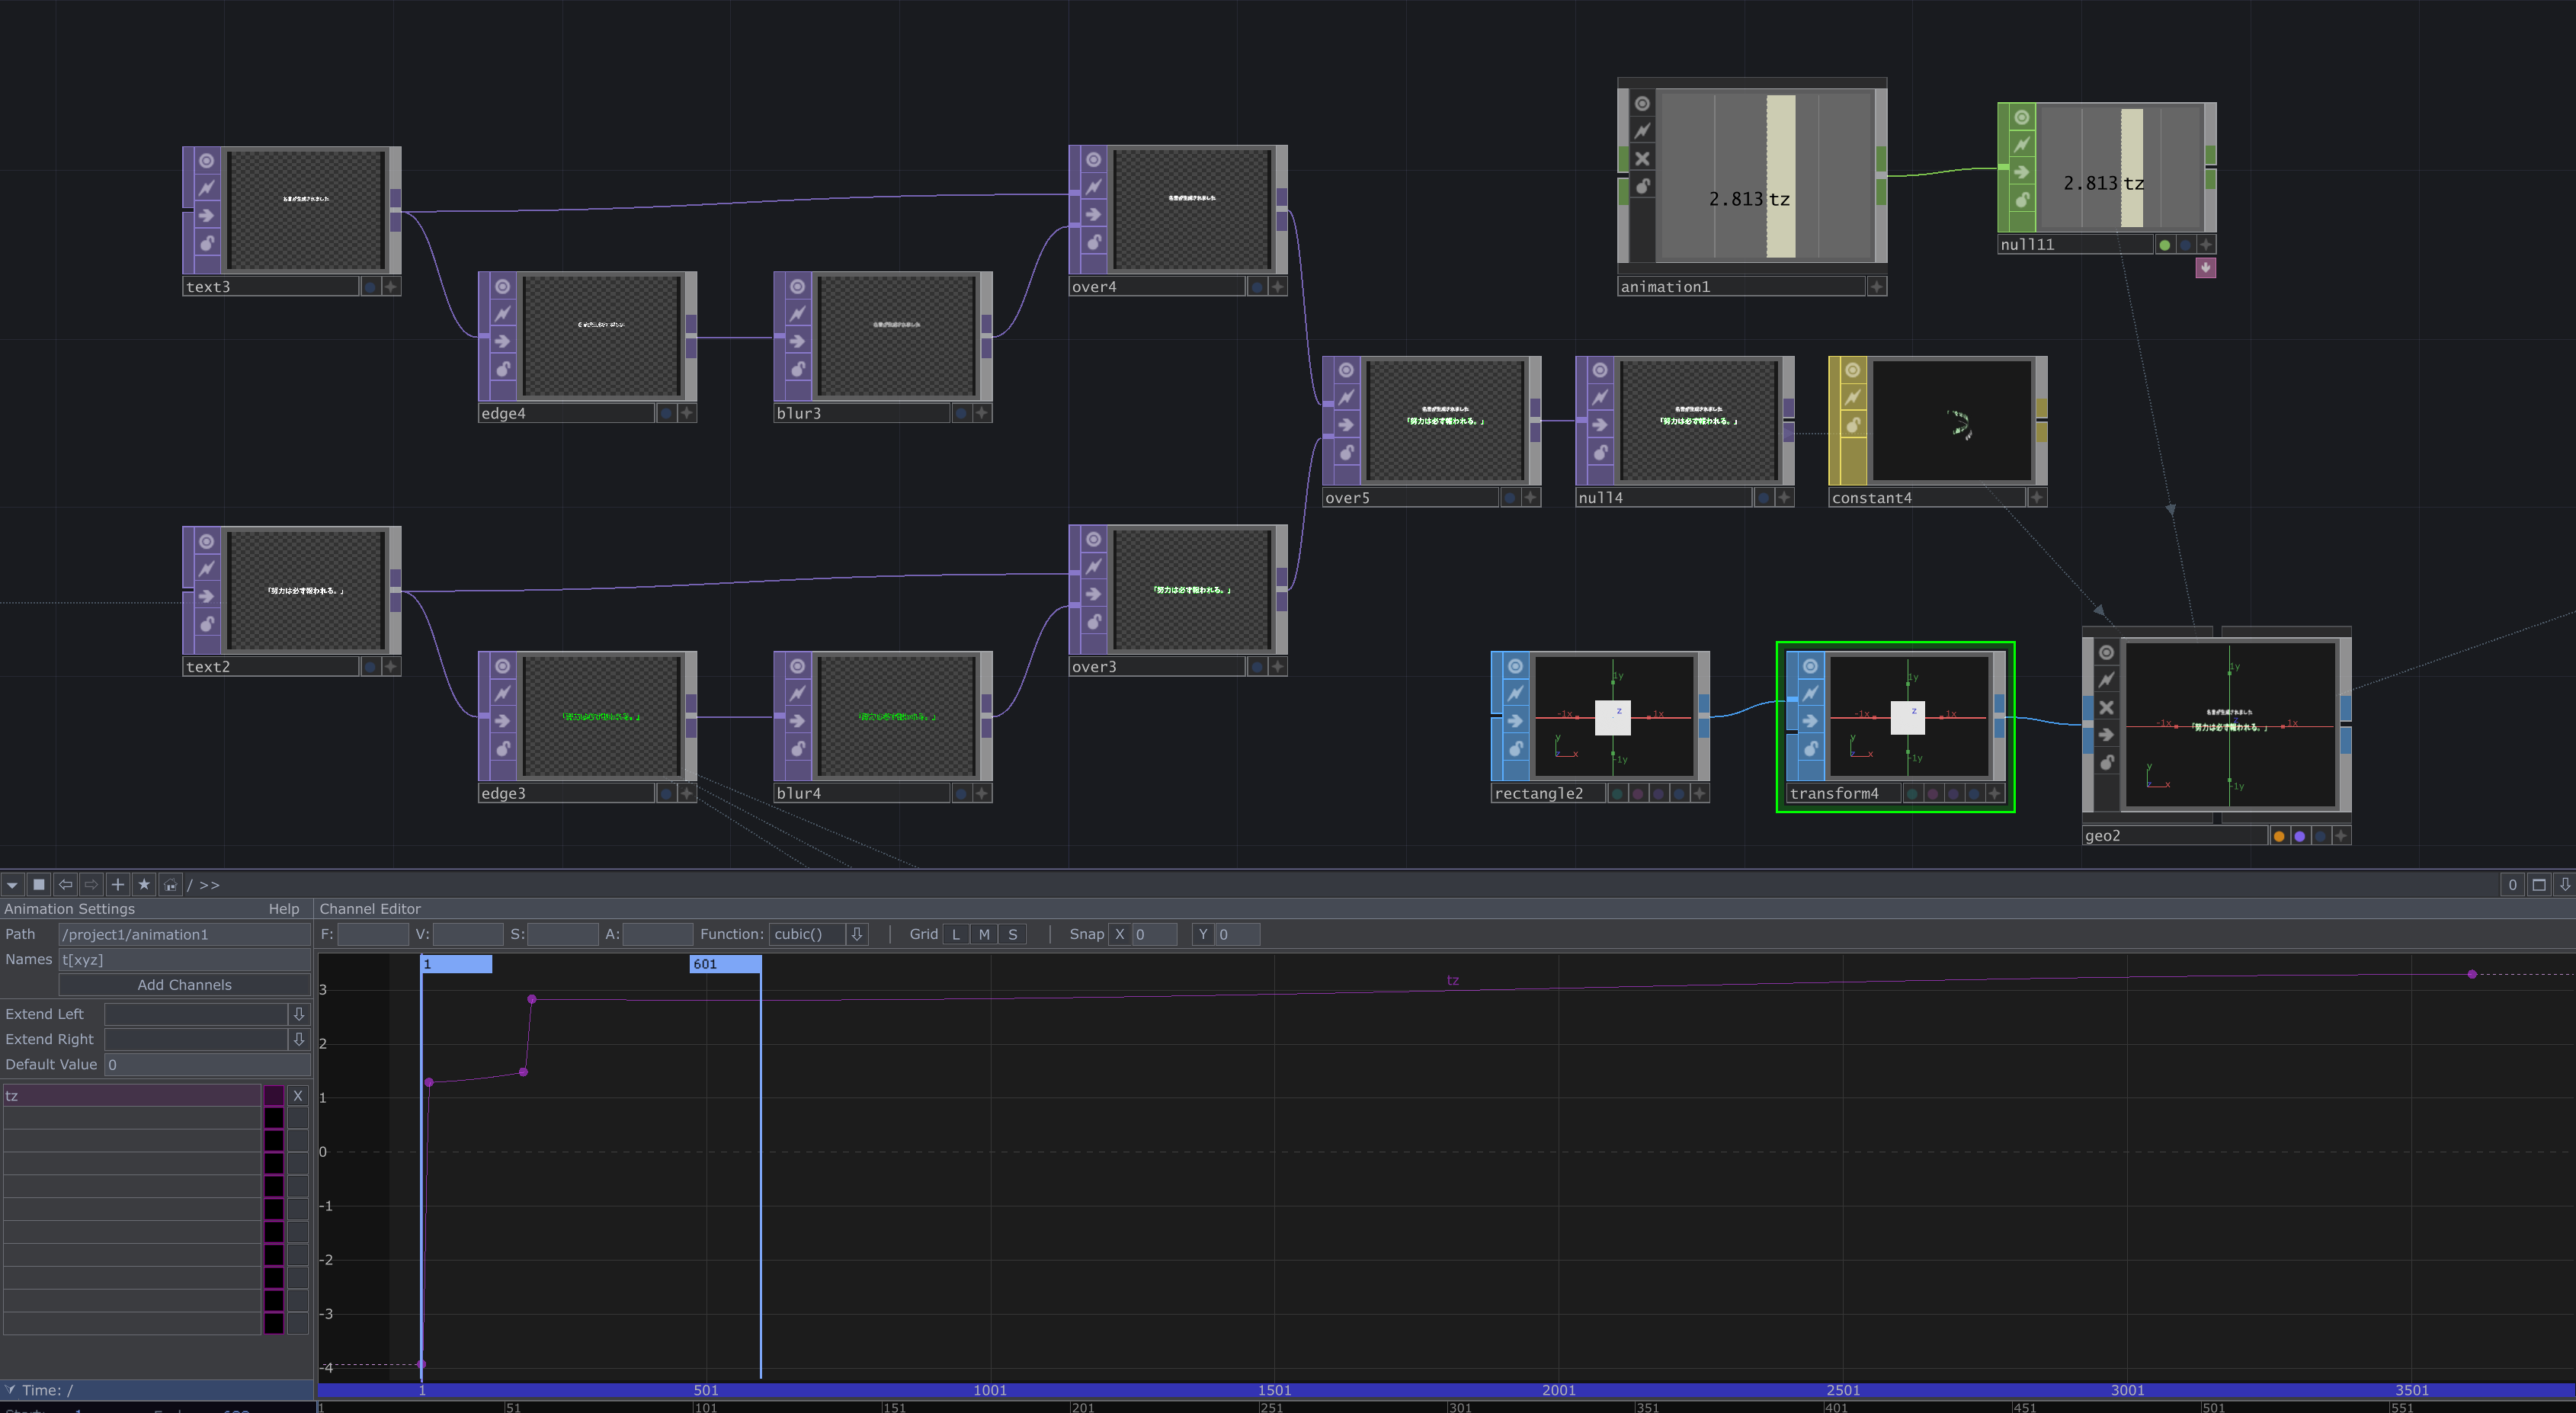Click the pink download arrow below null11
The image size is (2576, 1413).
[2205, 268]
